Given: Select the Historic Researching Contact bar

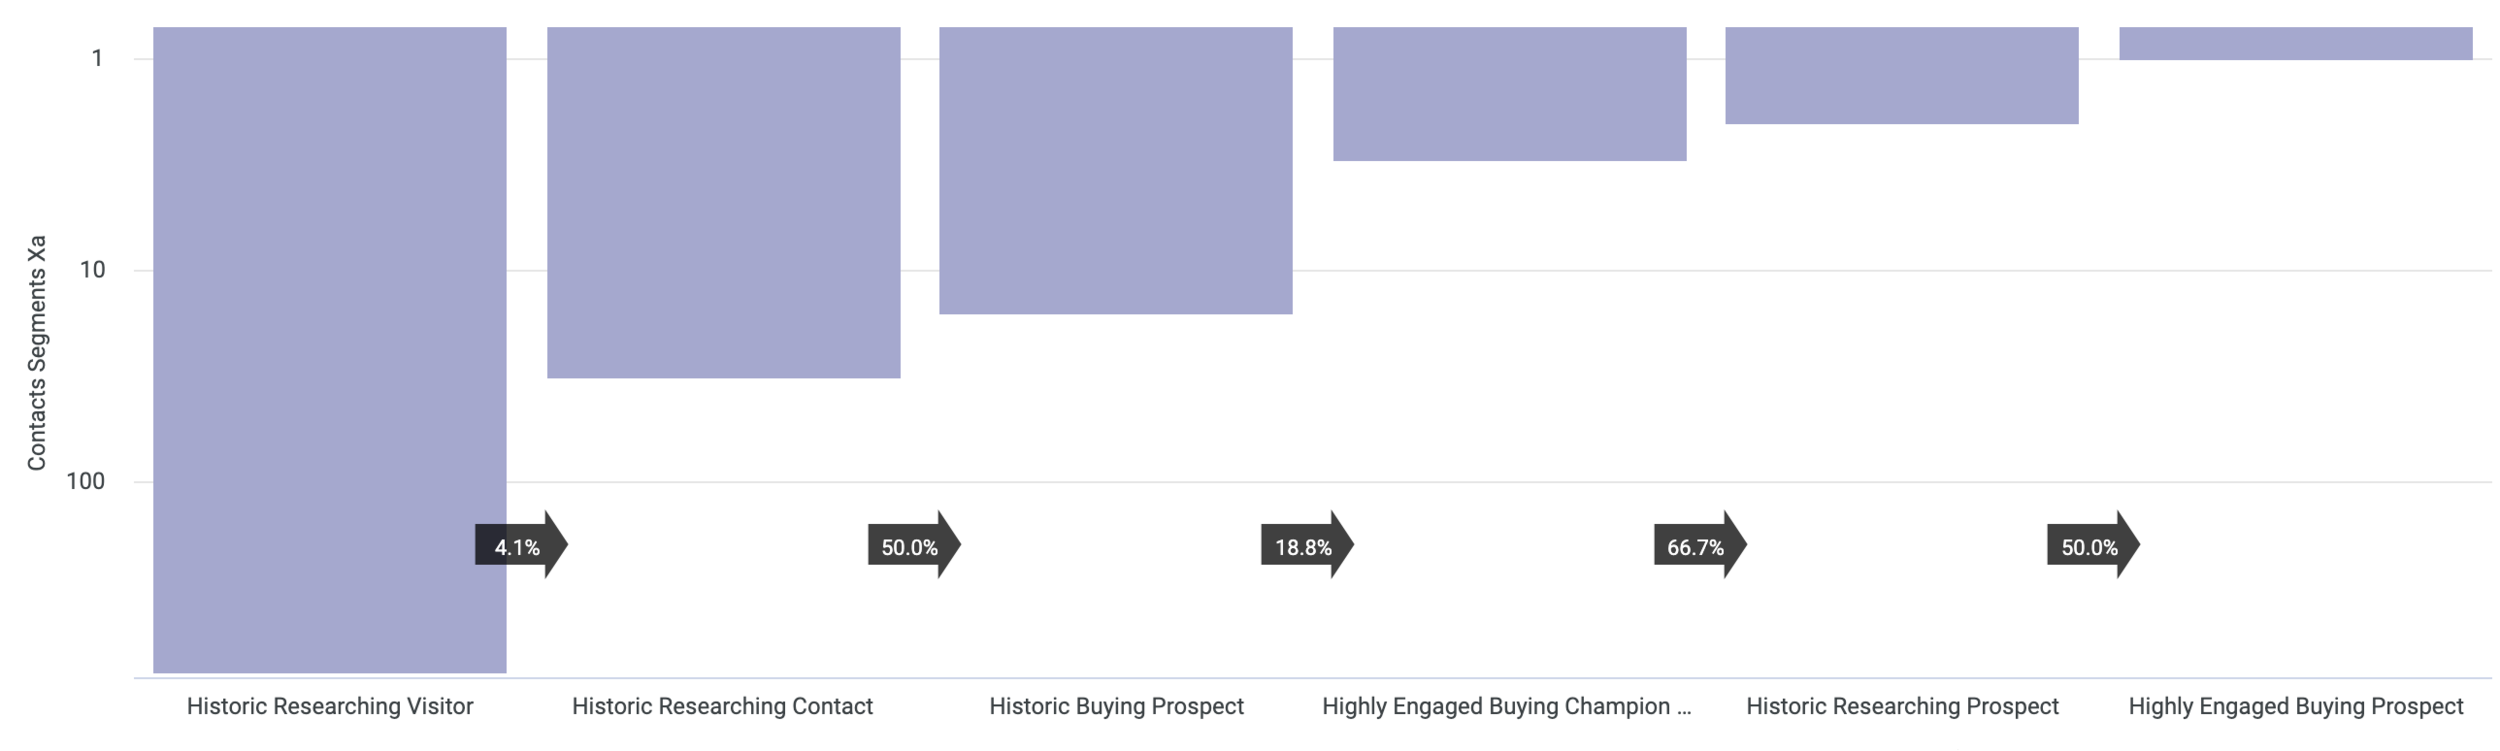Looking at the screenshot, I should (723, 202).
